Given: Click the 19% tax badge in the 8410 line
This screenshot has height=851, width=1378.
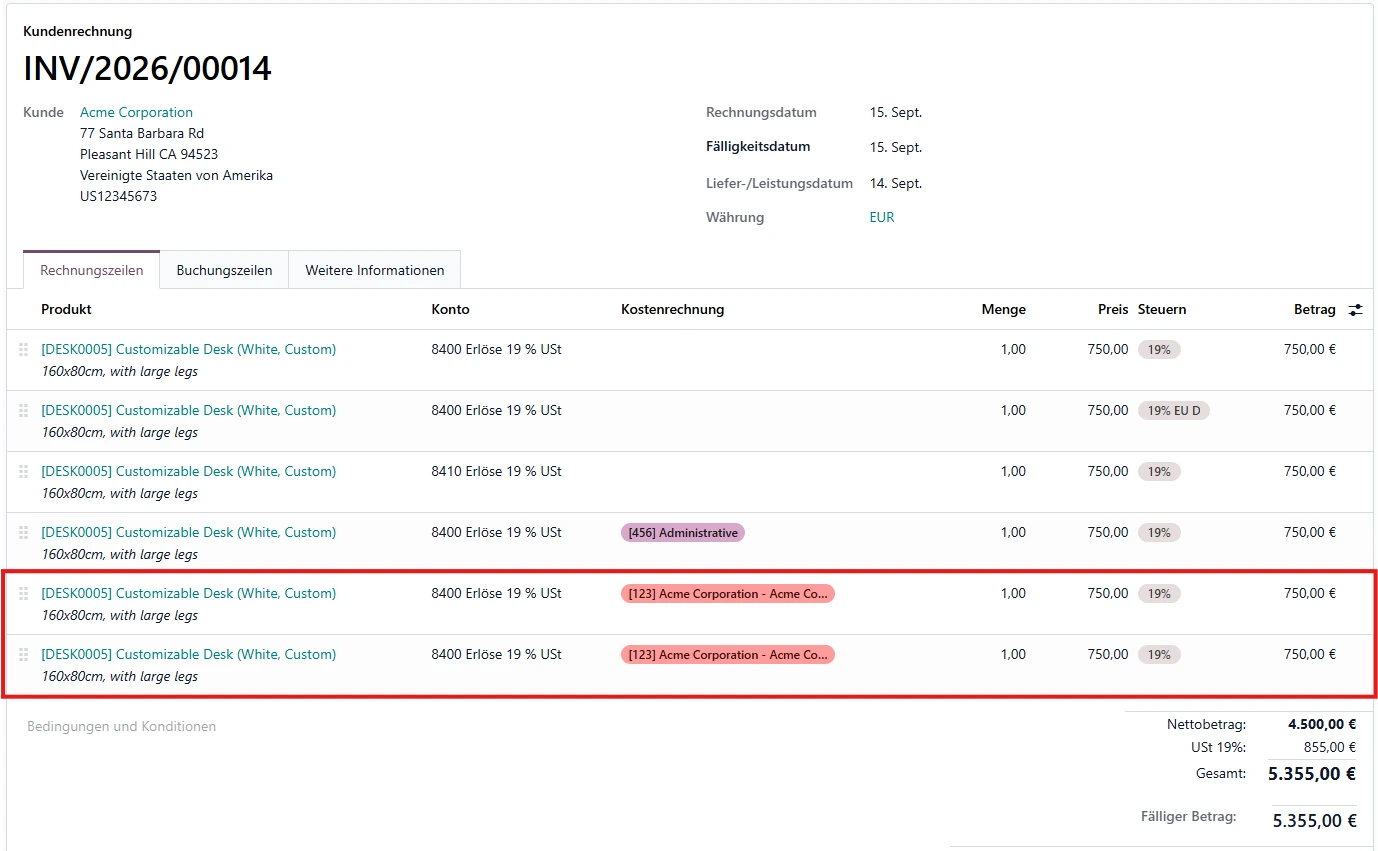Looking at the screenshot, I should 1159,471.
